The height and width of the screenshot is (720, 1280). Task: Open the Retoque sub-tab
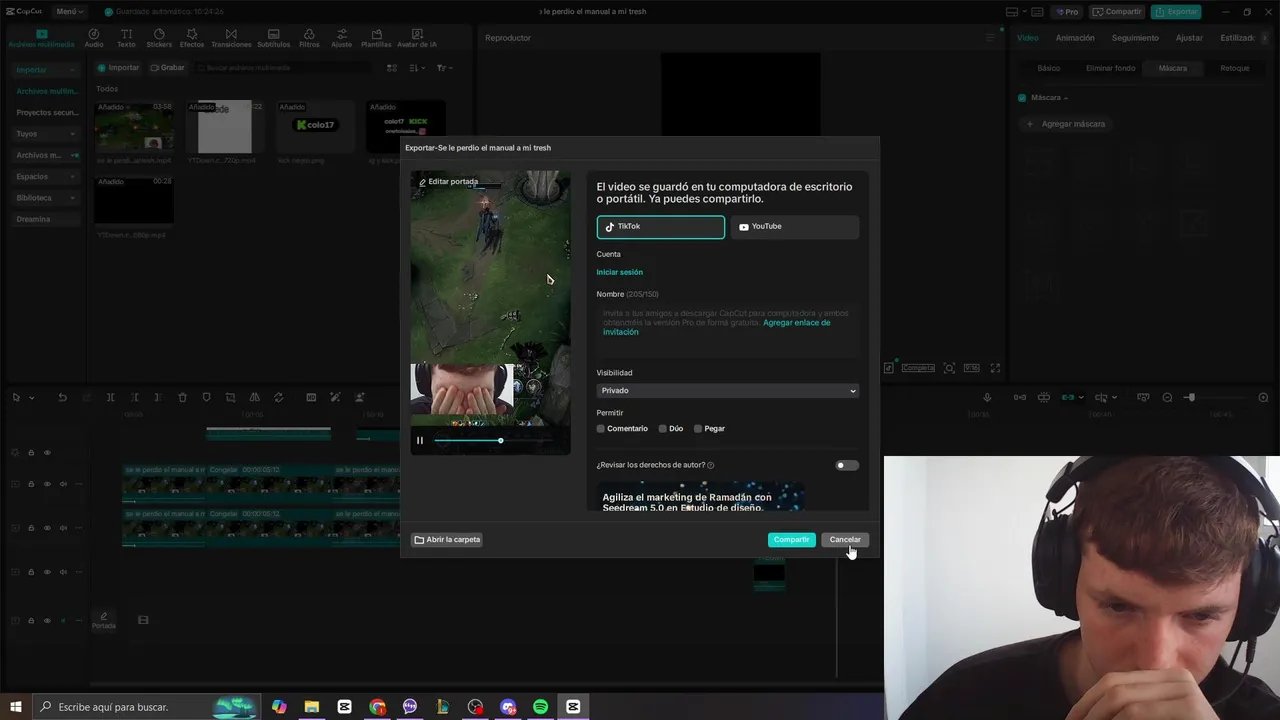click(x=1234, y=69)
